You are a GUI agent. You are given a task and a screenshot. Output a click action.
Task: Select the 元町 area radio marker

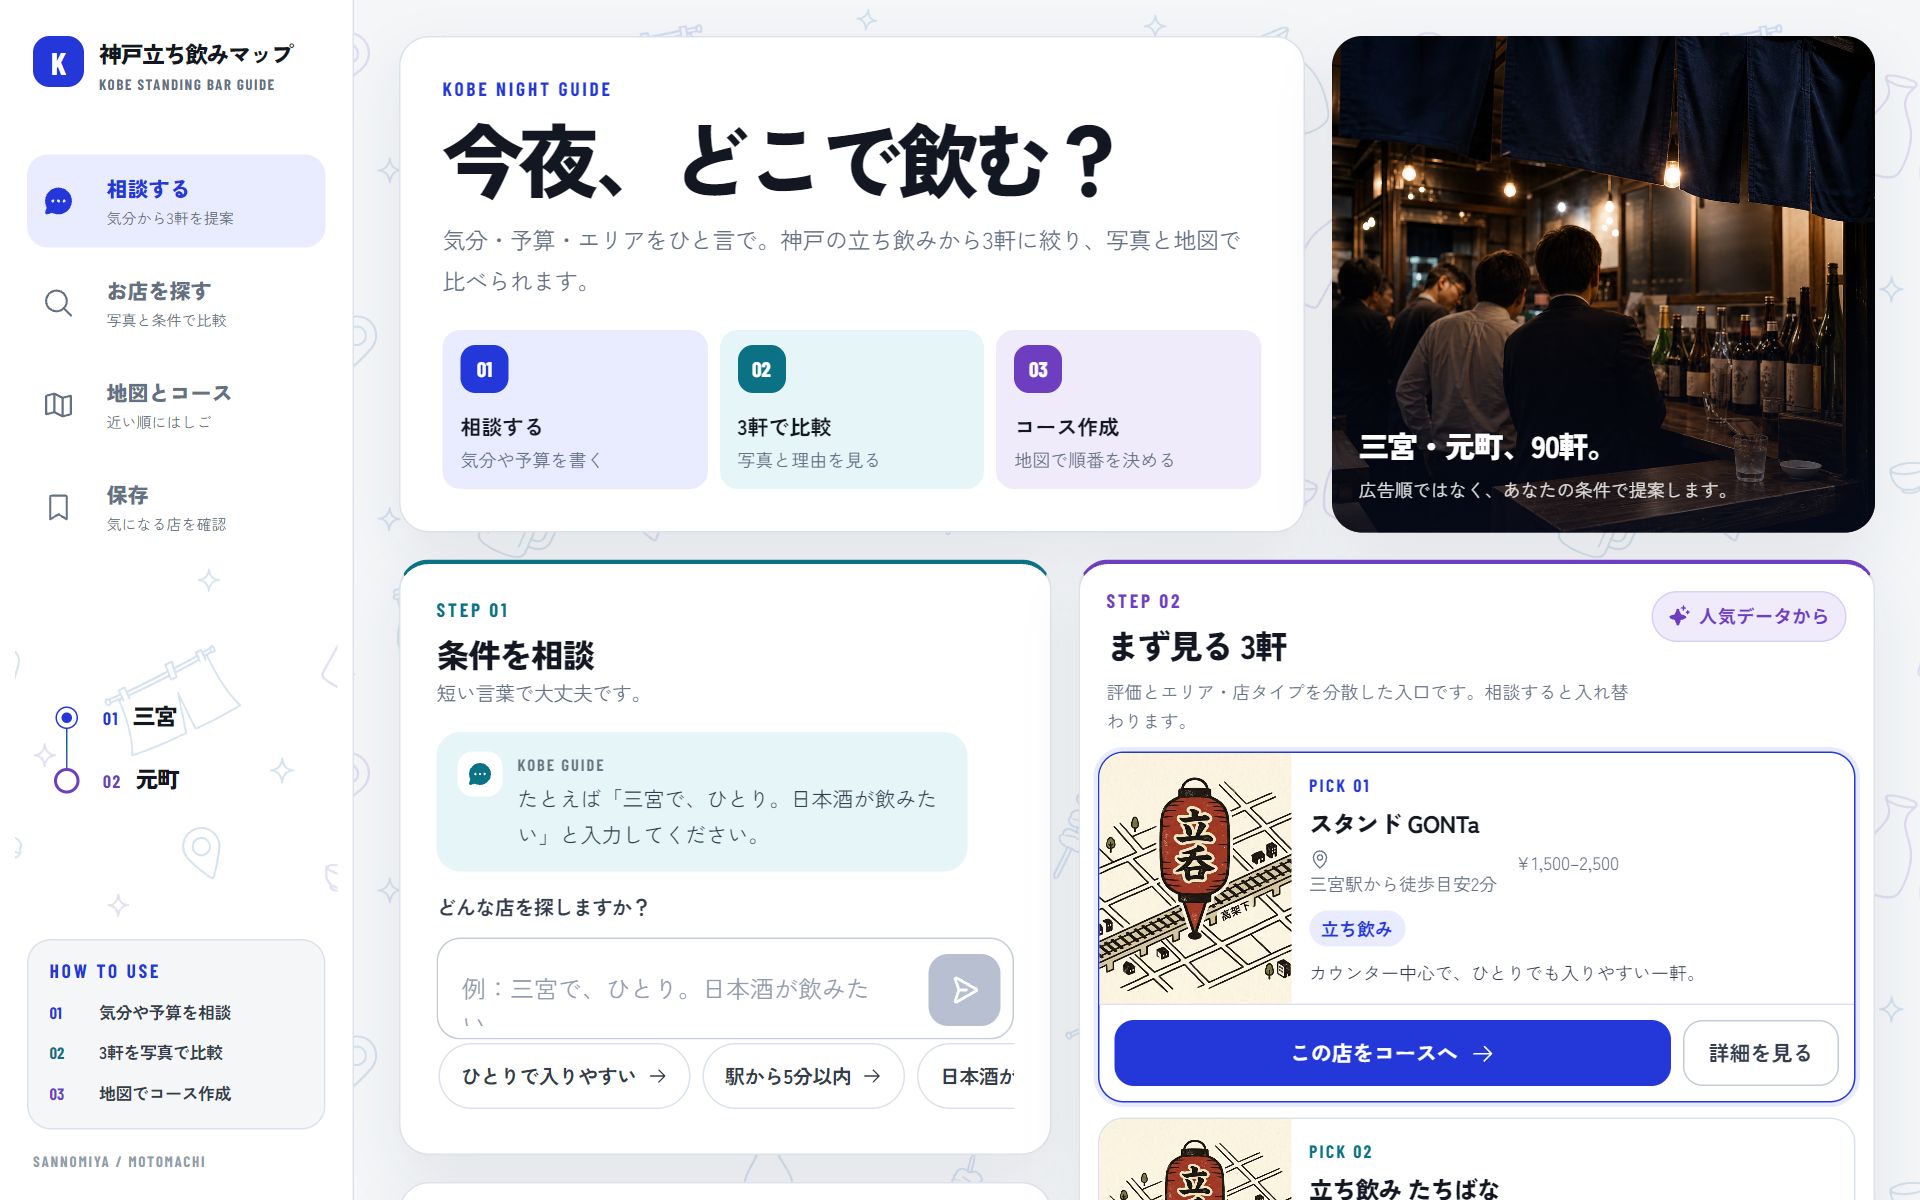tap(67, 781)
